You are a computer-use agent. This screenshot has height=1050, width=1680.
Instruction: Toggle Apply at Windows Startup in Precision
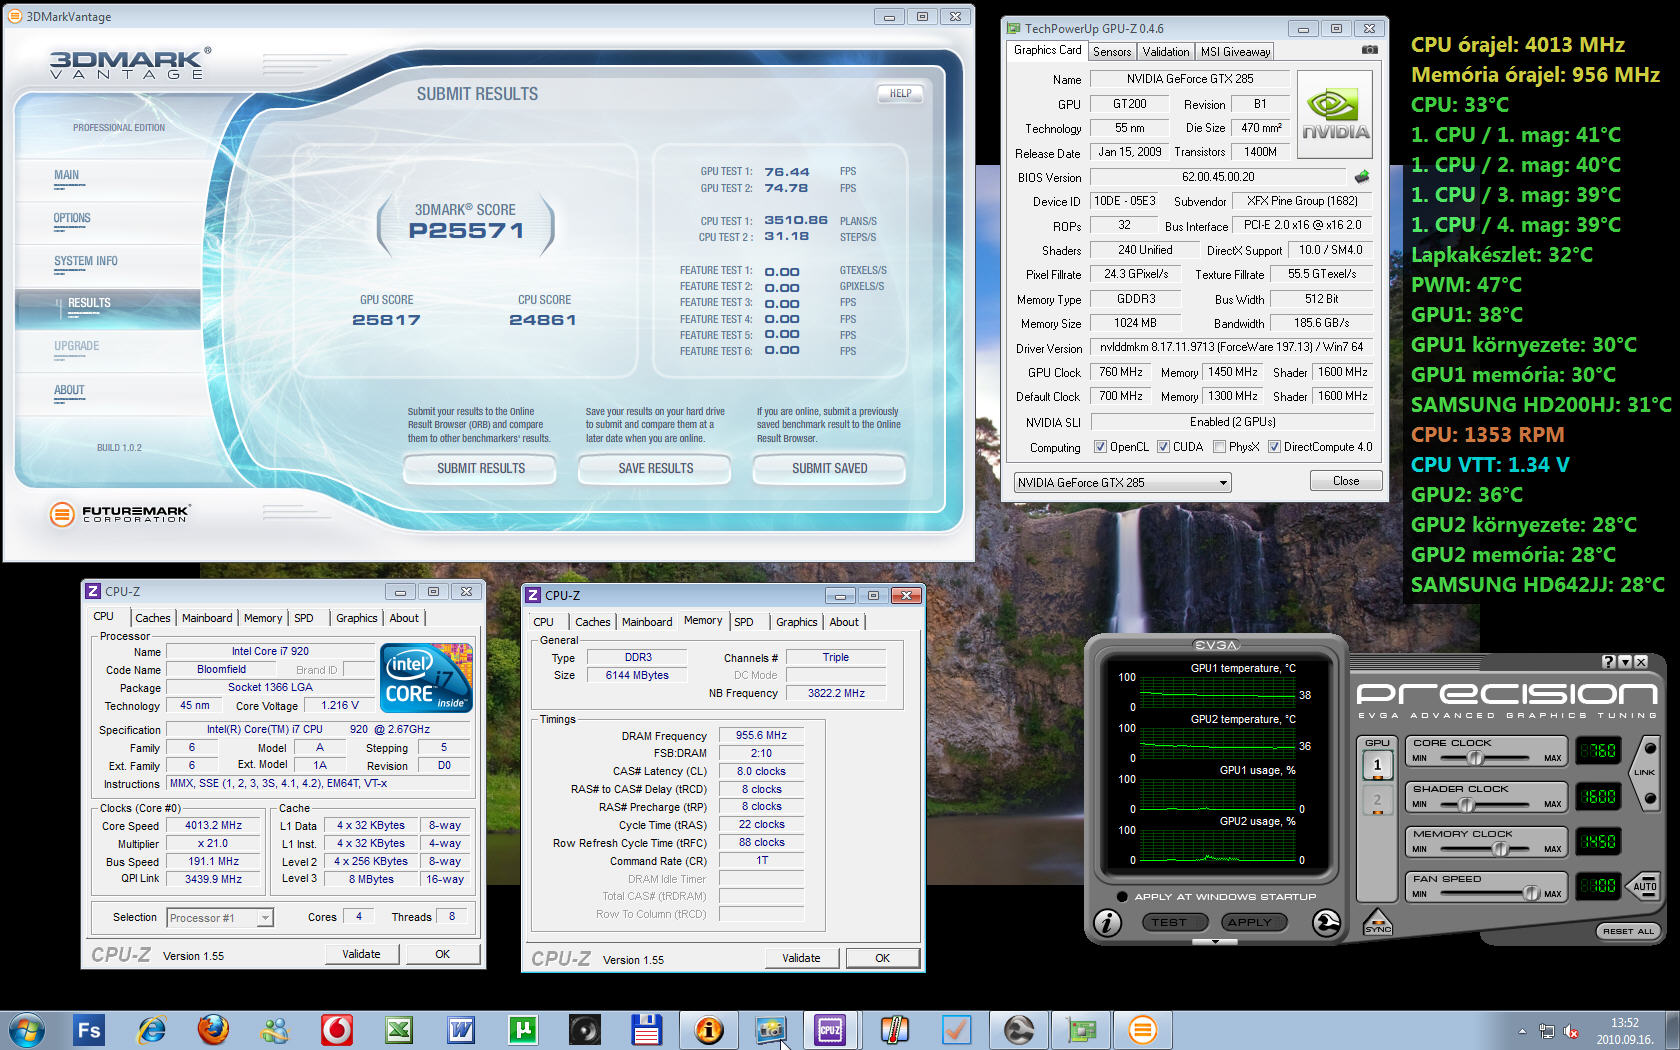tap(1122, 897)
